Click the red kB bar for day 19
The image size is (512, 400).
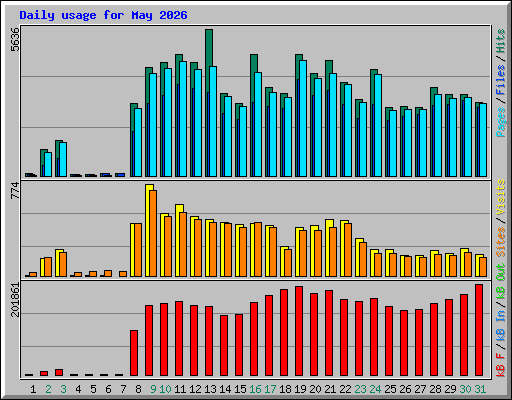tap(299, 331)
